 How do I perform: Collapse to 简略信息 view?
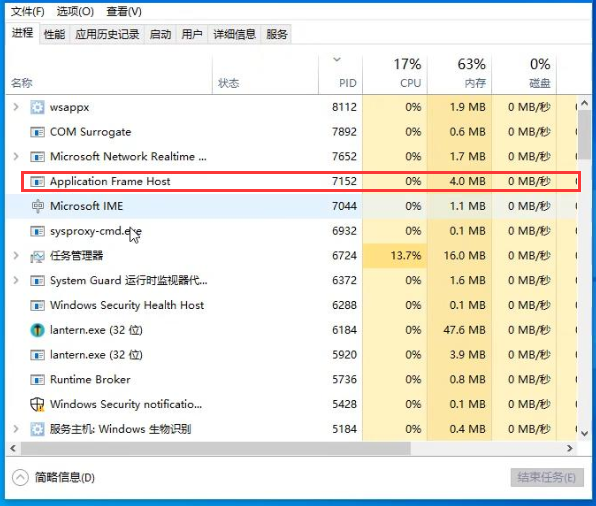[x=54, y=477]
